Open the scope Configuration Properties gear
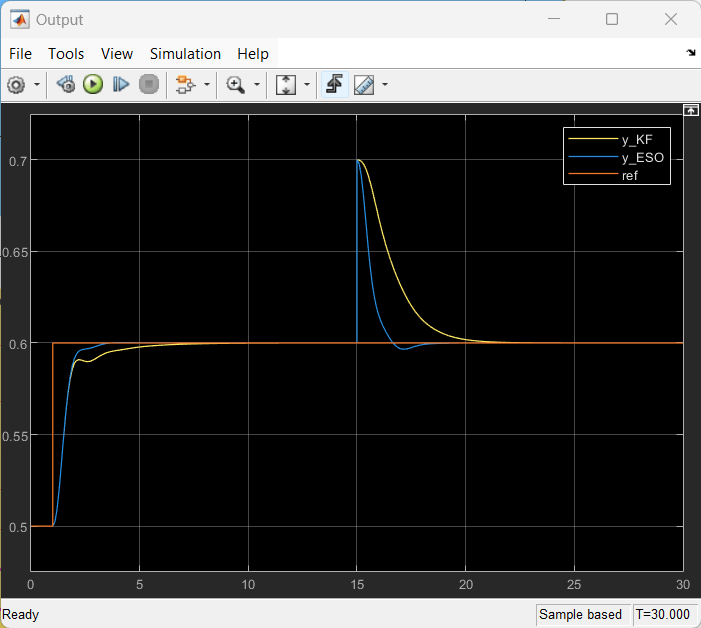 pyautogui.click(x=16, y=85)
